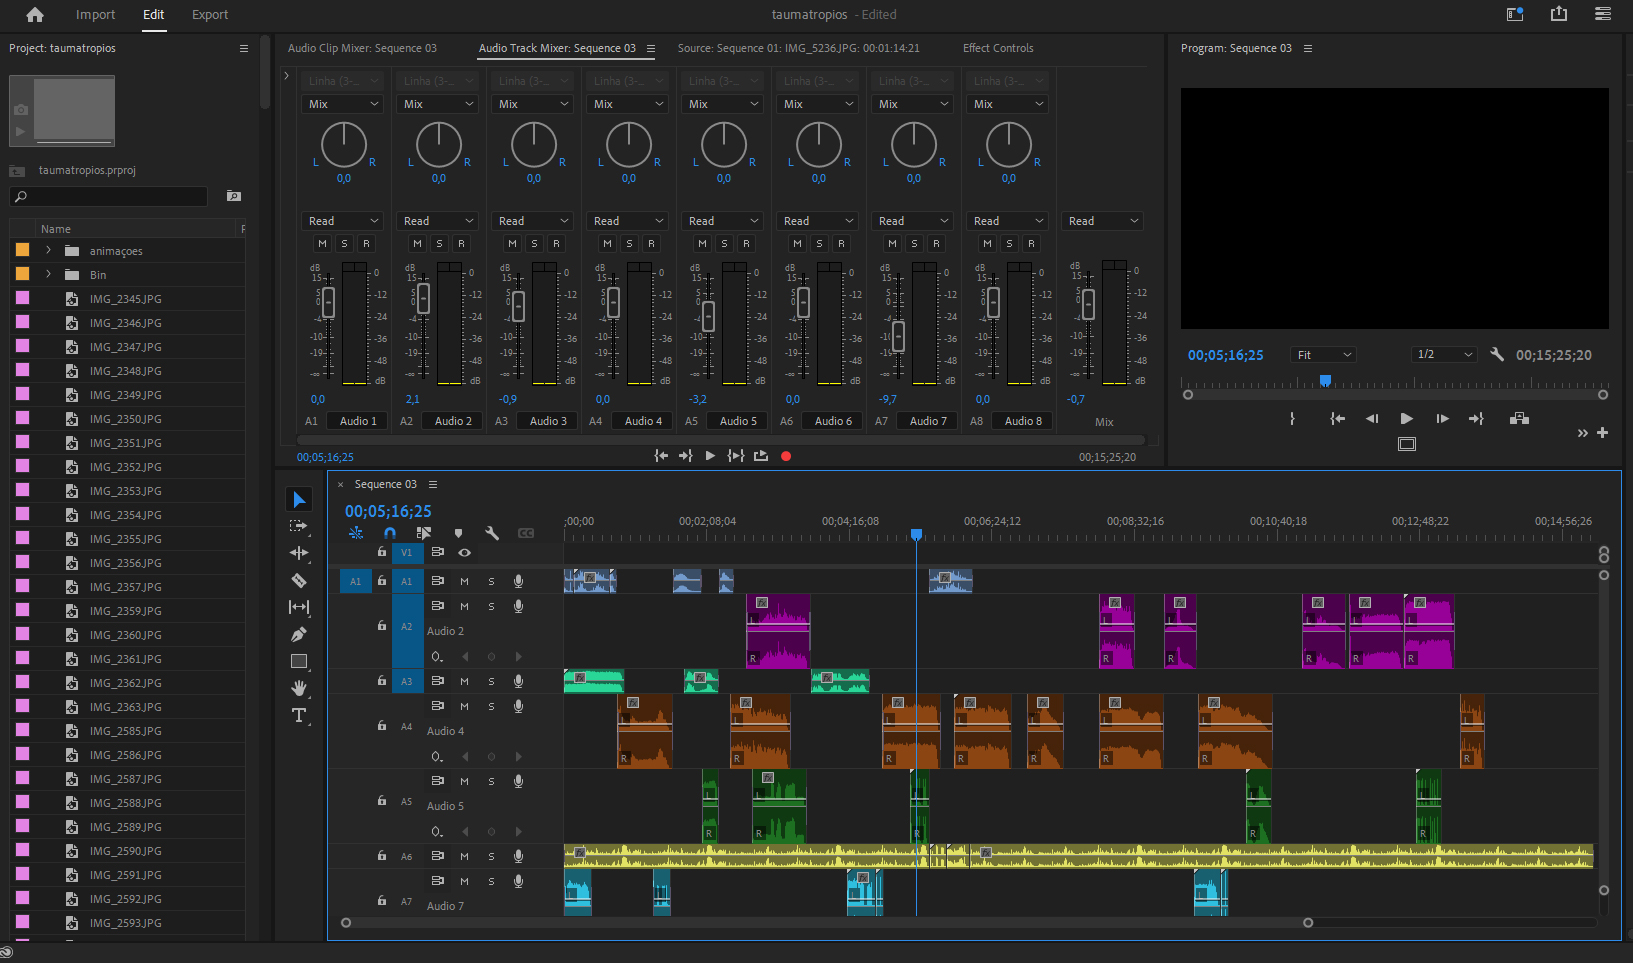Image resolution: width=1633 pixels, height=963 pixels.
Task: Select the Pen tool
Action: coord(298,634)
